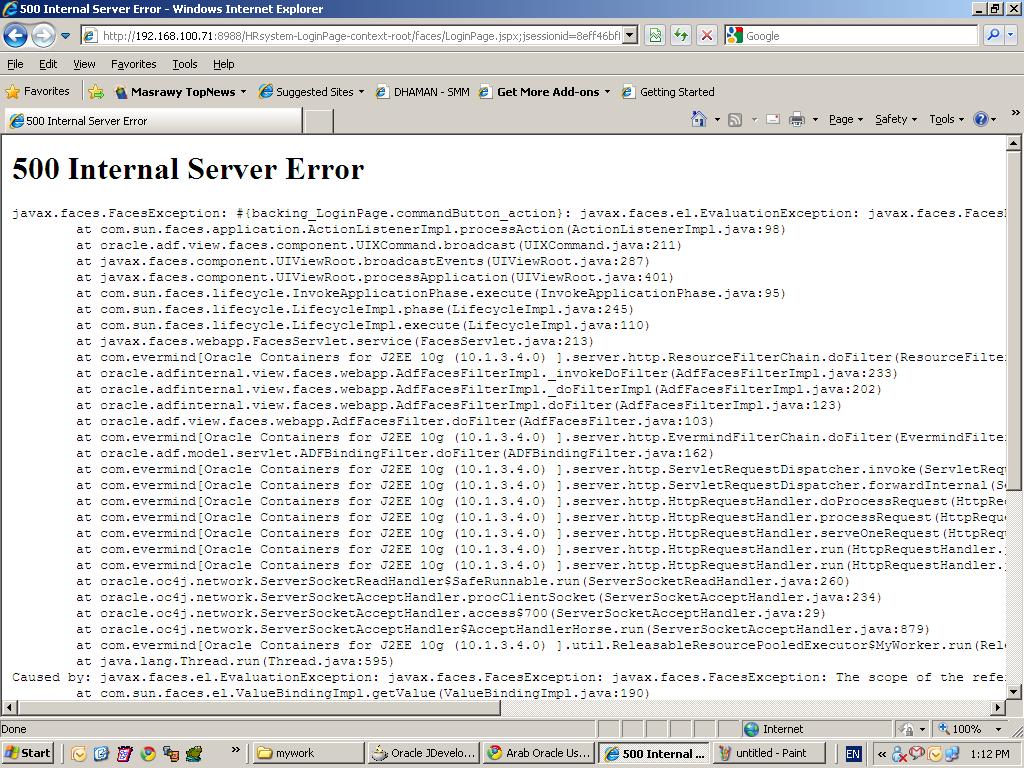Click the Read Mail envelope icon
The width and height of the screenshot is (1024, 768).
point(773,119)
